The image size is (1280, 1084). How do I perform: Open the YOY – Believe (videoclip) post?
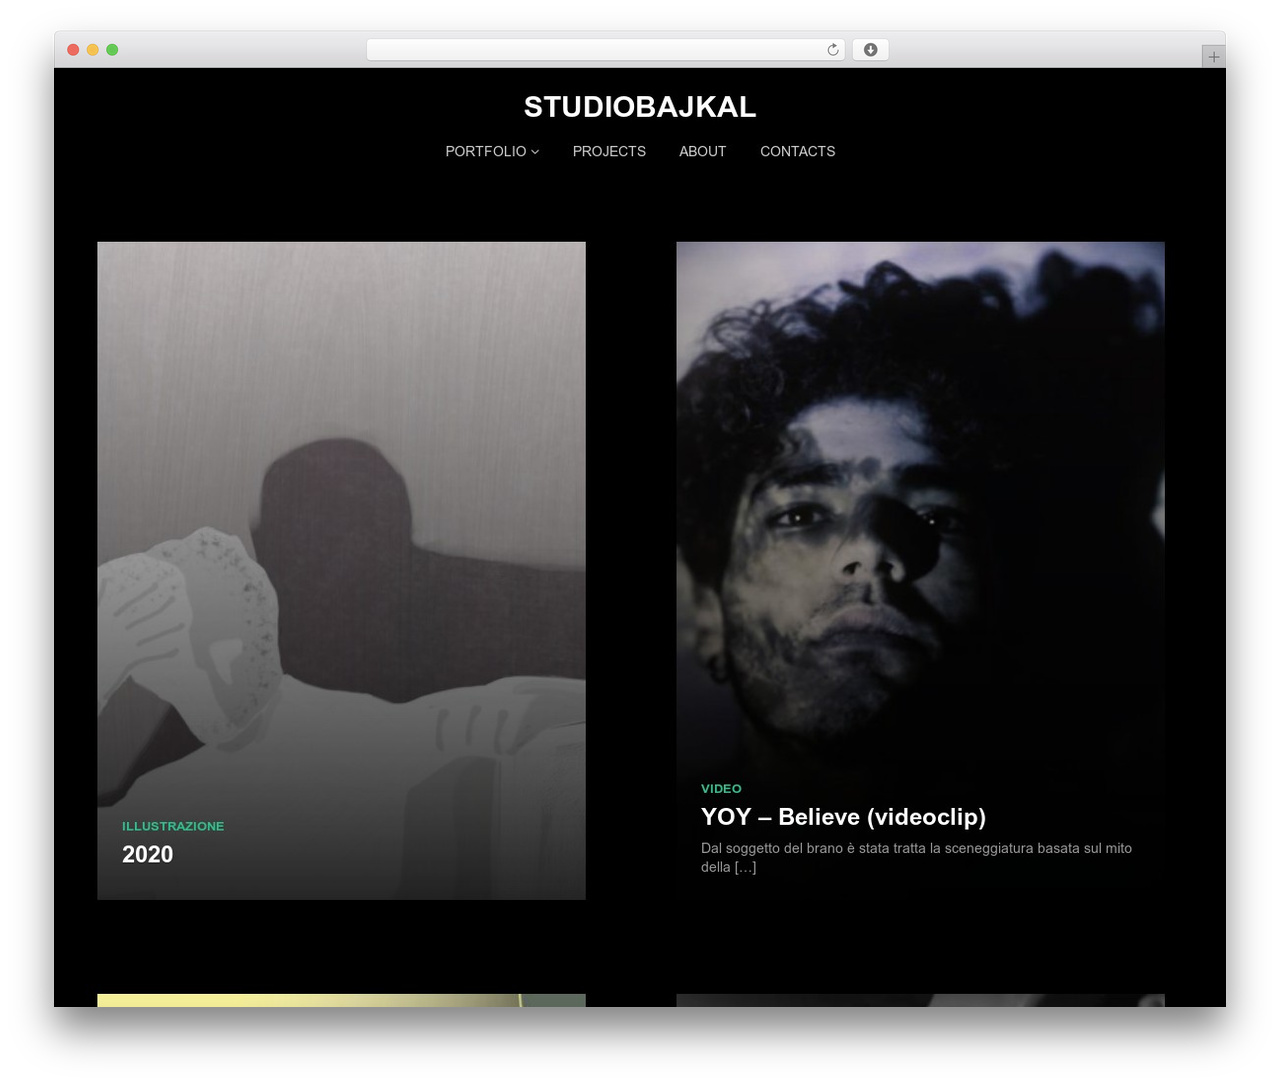[x=843, y=817]
